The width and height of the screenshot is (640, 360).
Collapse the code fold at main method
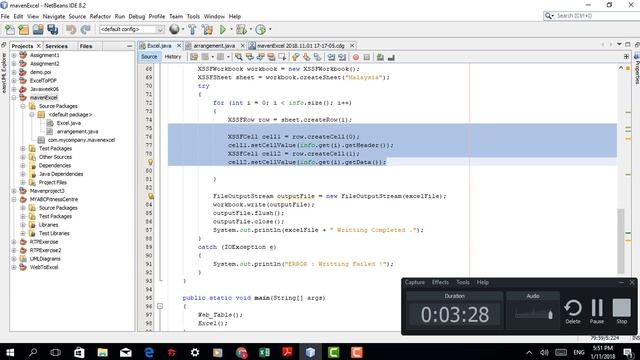point(160,306)
